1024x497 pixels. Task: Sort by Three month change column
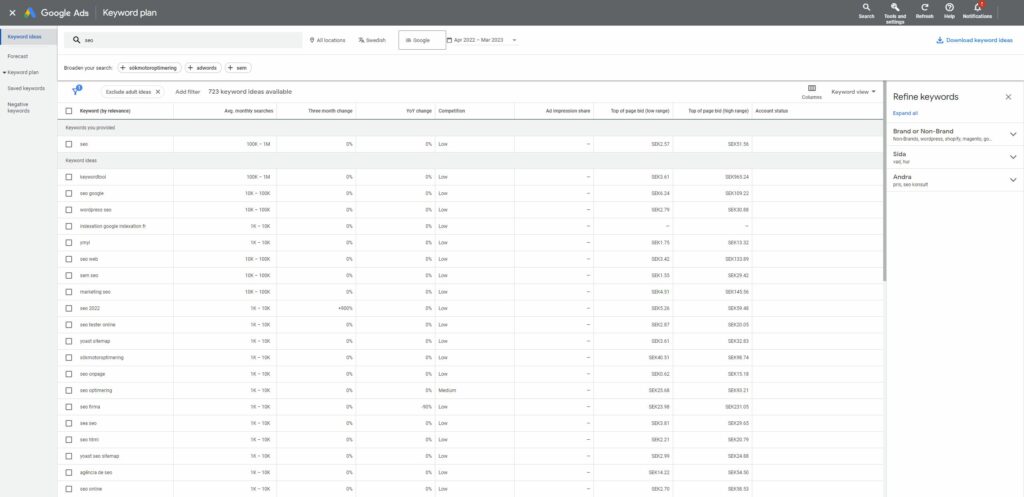(330, 111)
